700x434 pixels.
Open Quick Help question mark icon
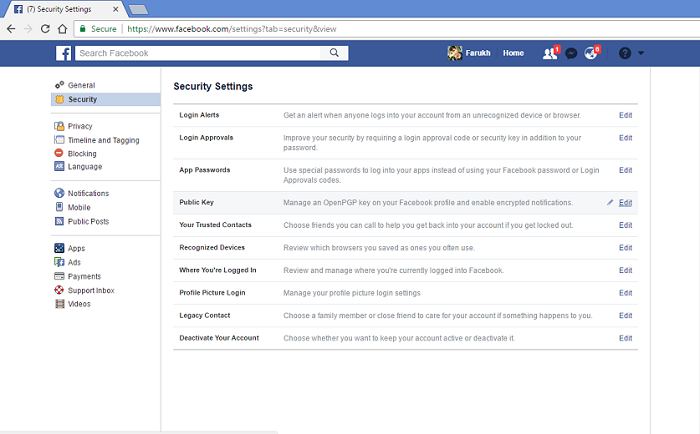tap(625, 53)
